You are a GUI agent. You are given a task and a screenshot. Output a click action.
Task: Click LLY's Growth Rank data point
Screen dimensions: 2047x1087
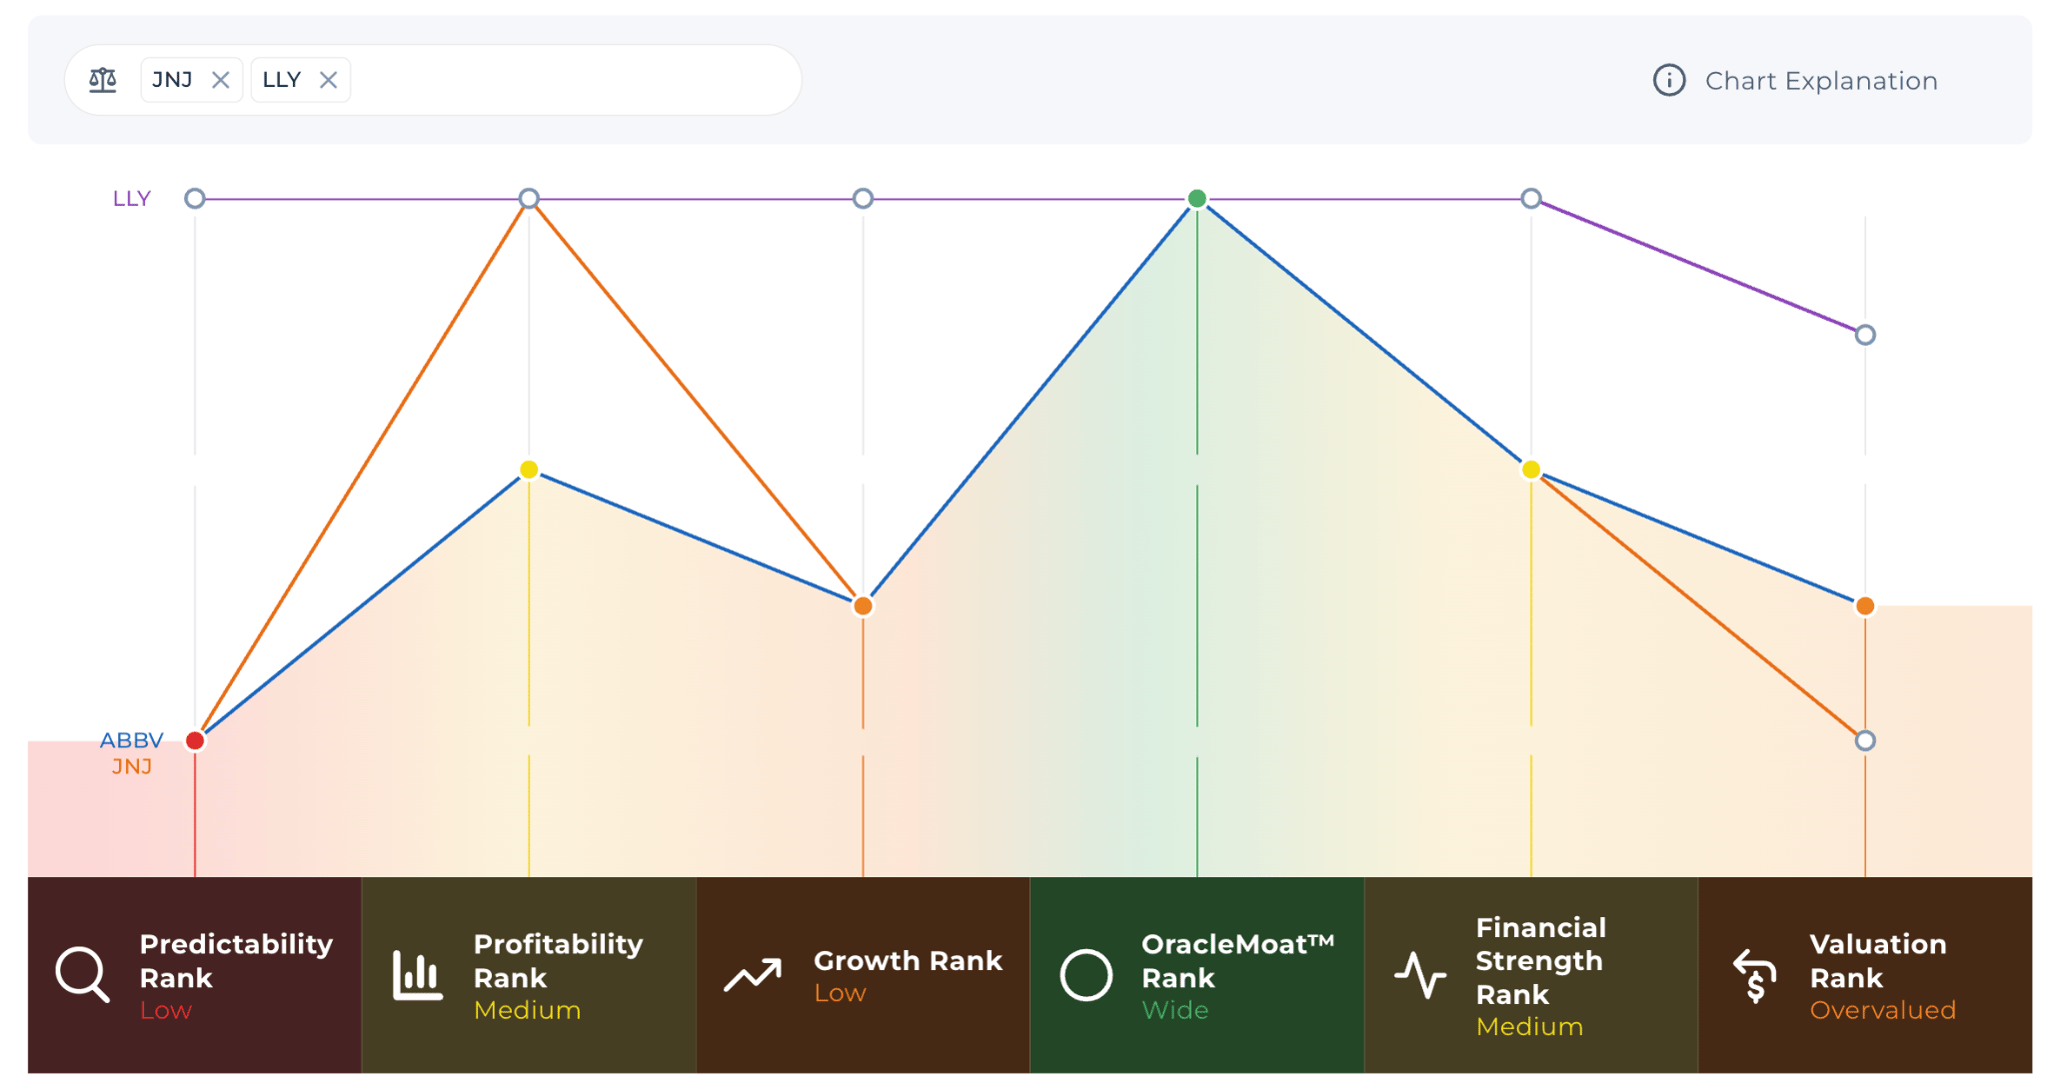[863, 199]
